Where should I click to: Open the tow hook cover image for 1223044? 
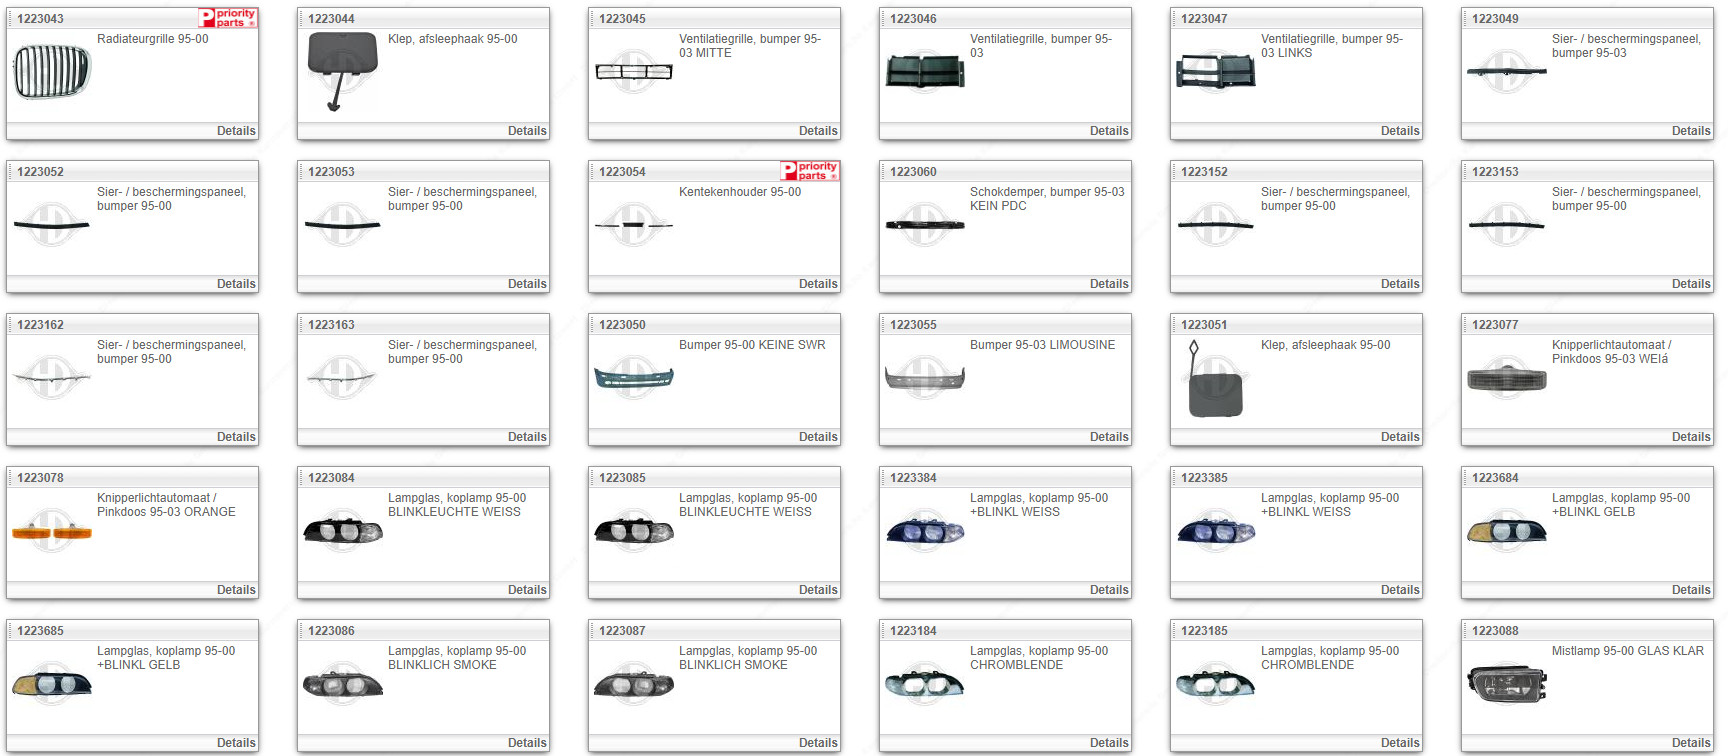342,70
